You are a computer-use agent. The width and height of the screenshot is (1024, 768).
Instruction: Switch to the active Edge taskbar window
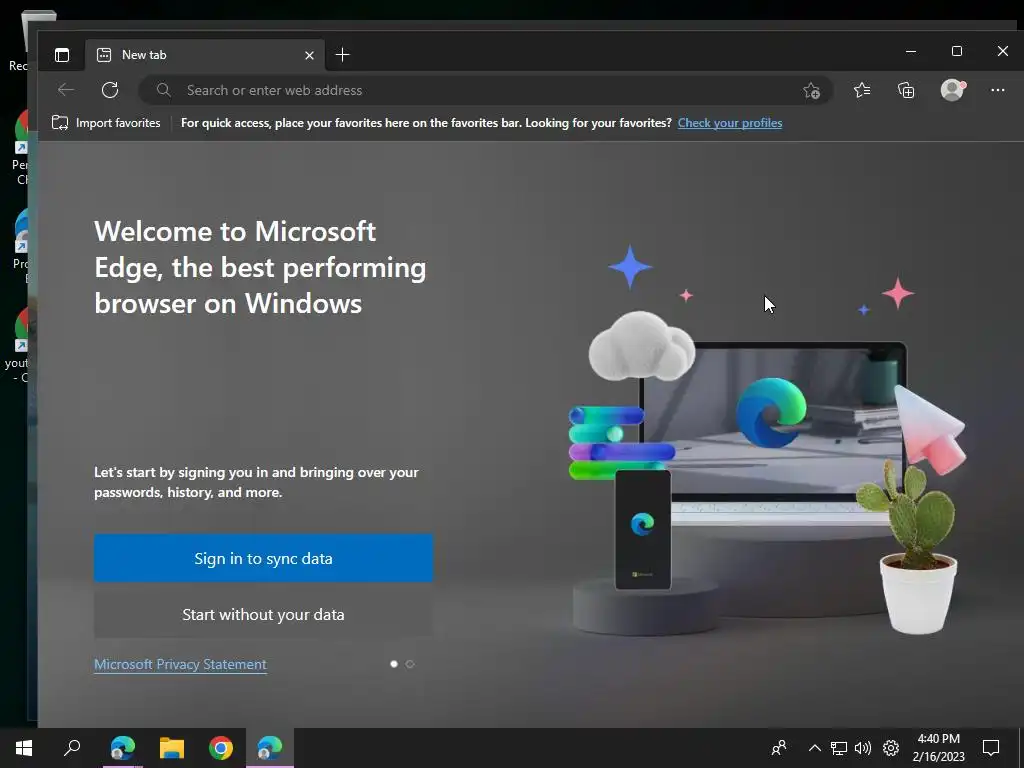point(269,748)
